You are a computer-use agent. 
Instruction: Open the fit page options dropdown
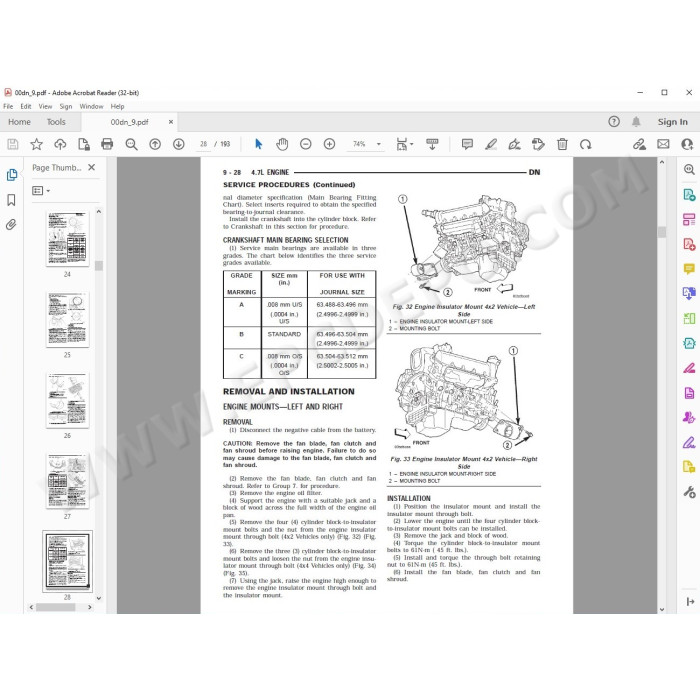coord(404,144)
